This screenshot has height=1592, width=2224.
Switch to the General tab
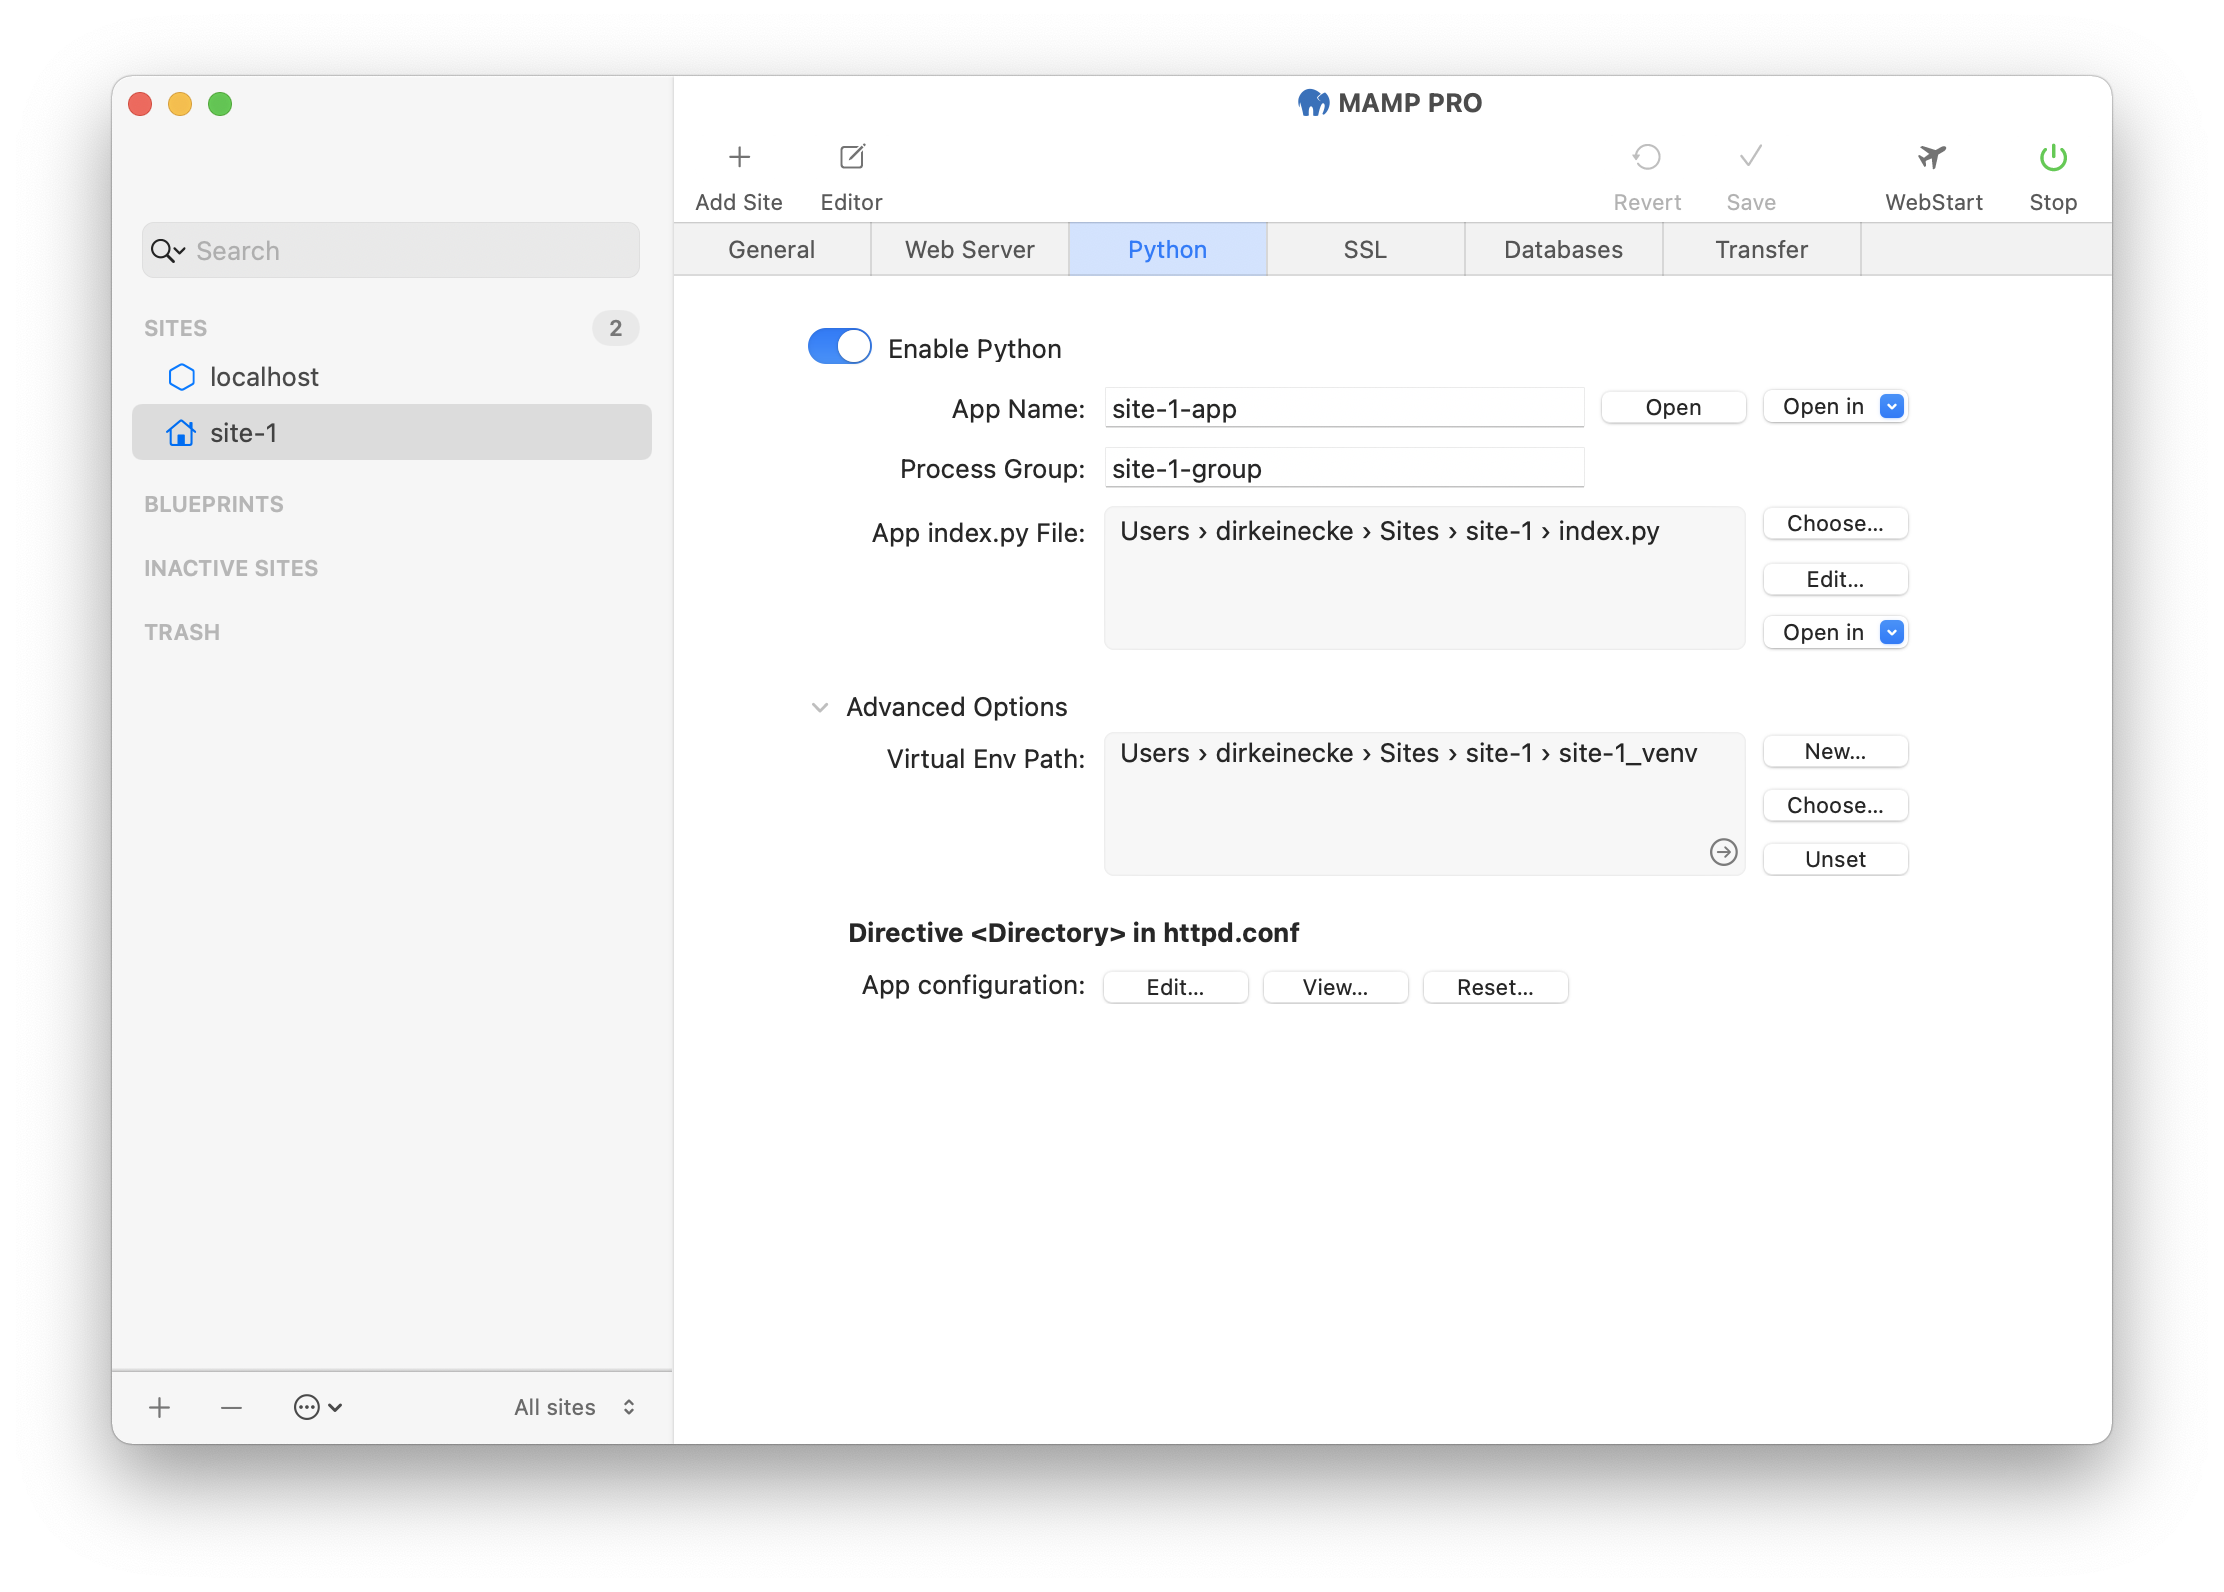pos(772,249)
